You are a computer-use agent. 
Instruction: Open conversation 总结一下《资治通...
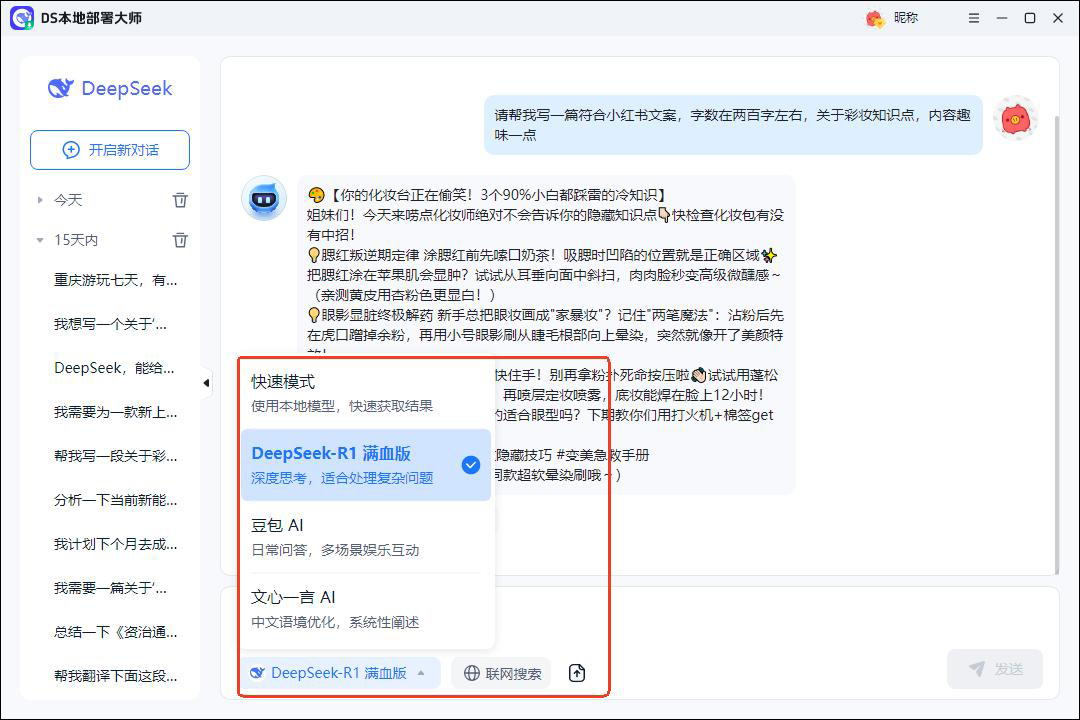point(116,632)
